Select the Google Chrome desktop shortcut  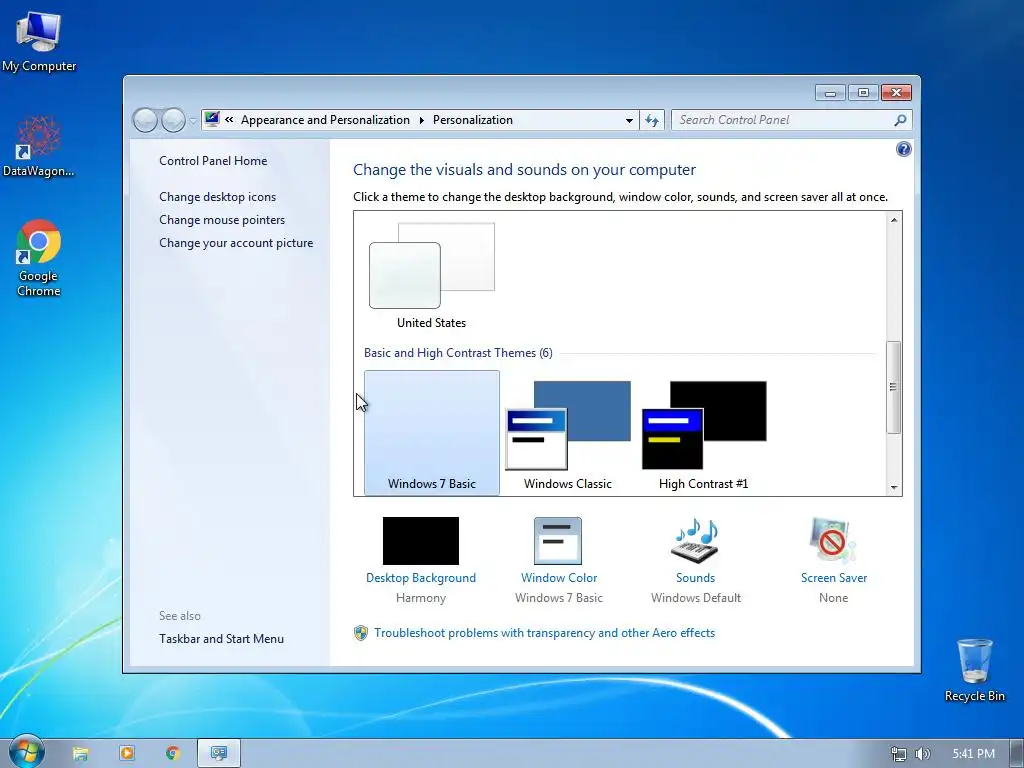pos(39,257)
